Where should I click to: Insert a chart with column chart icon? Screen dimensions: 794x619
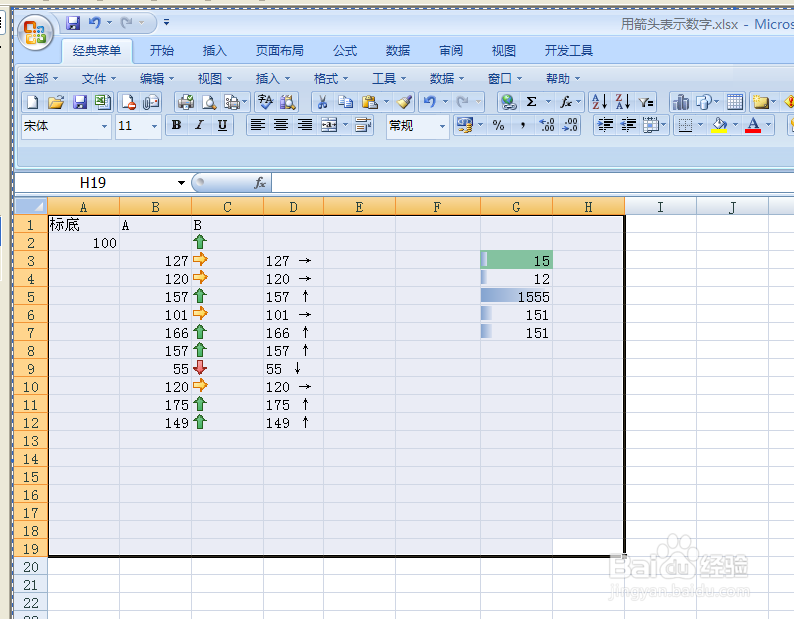681,102
